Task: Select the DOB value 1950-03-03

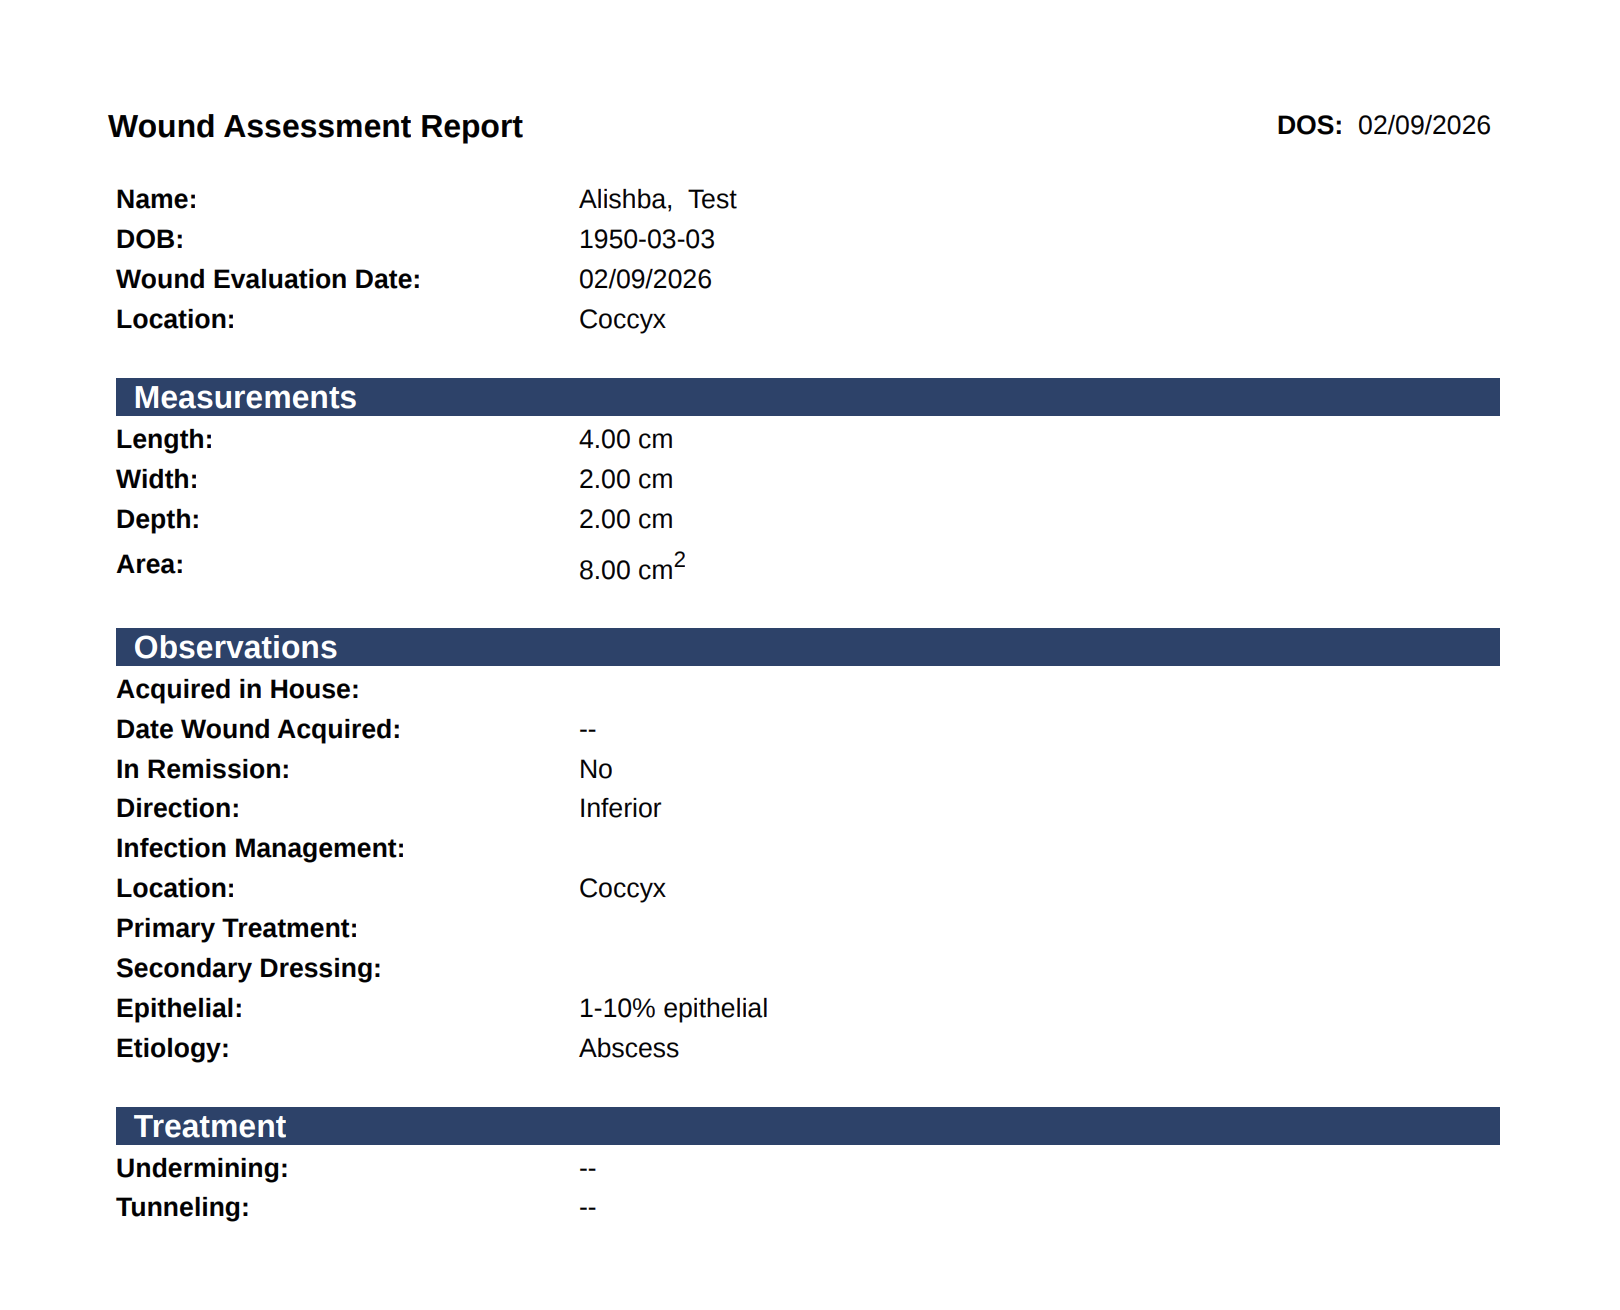Action: (x=647, y=239)
